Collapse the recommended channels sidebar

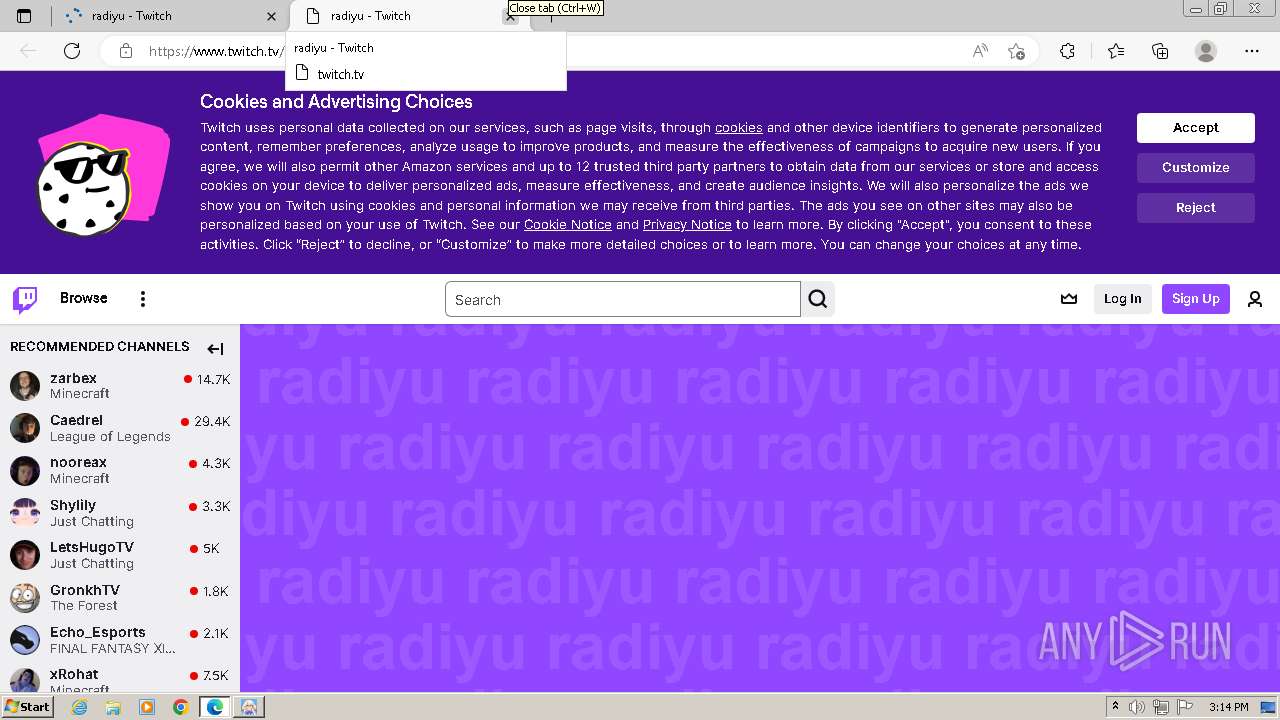point(215,349)
